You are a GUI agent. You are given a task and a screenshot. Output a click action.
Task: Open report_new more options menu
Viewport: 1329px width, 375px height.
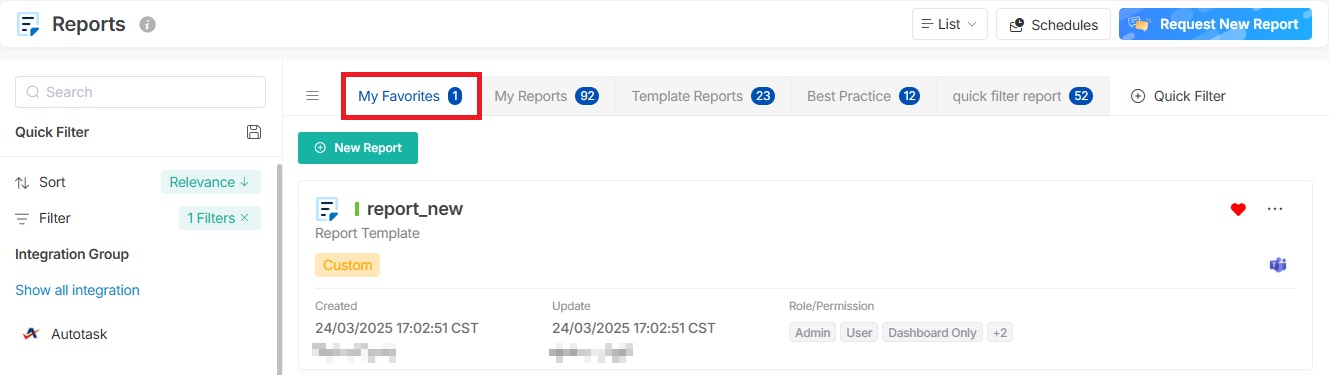coord(1275,209)
